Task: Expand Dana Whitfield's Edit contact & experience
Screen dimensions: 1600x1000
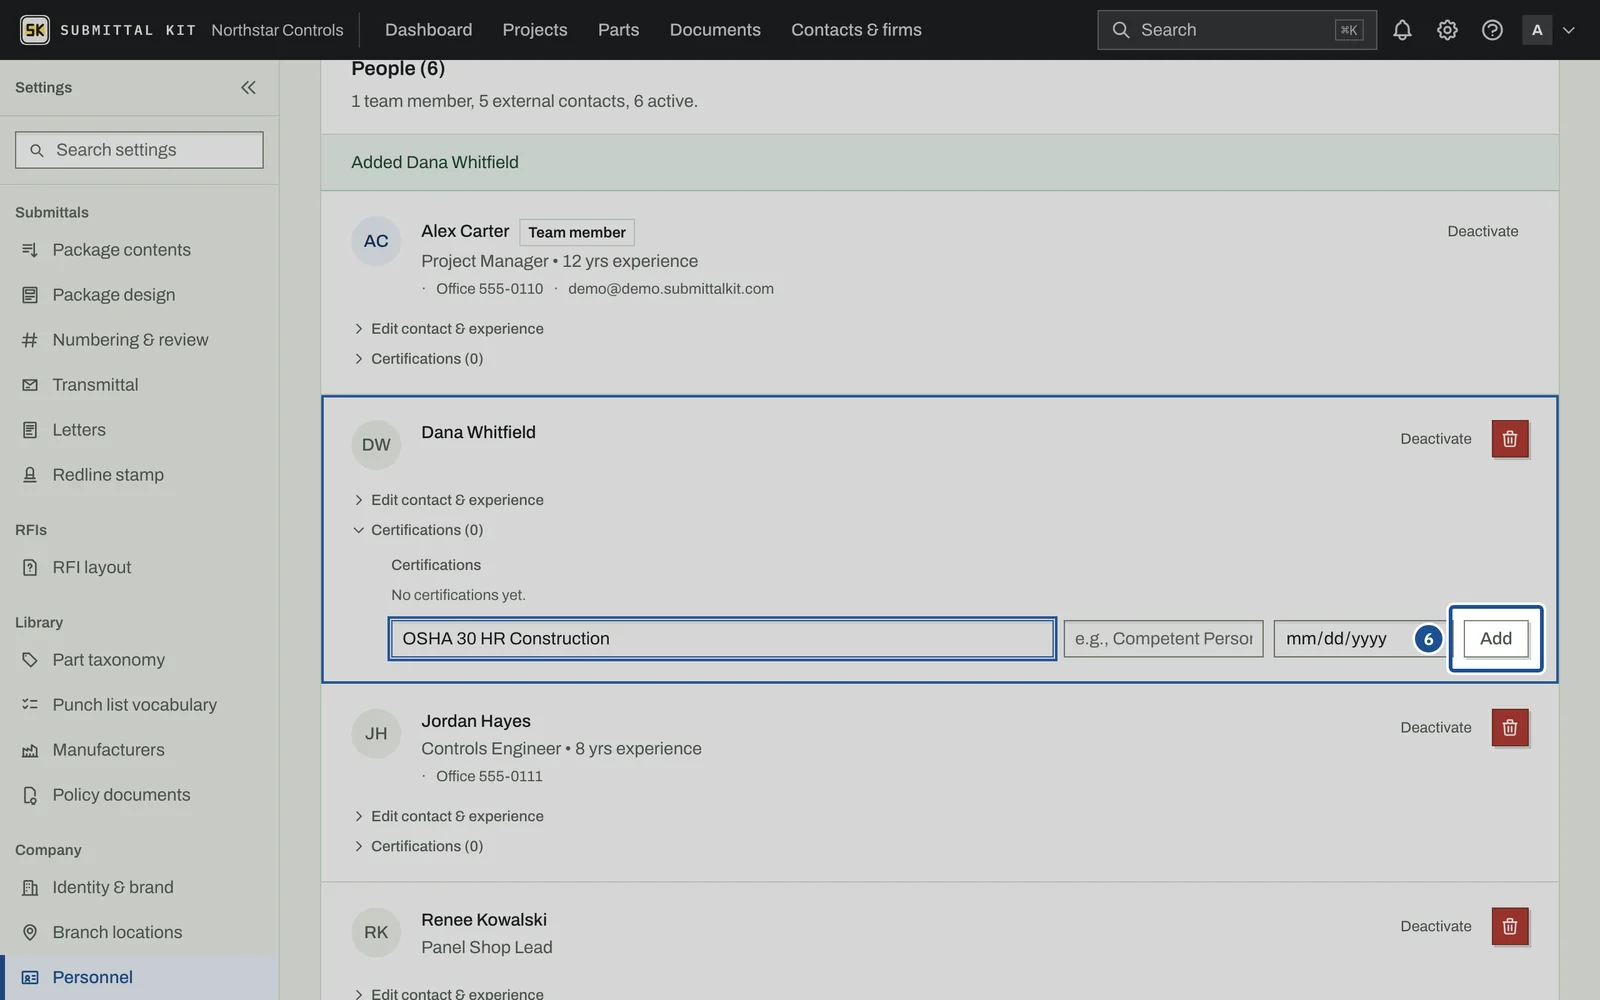Action: pos(449,500)
